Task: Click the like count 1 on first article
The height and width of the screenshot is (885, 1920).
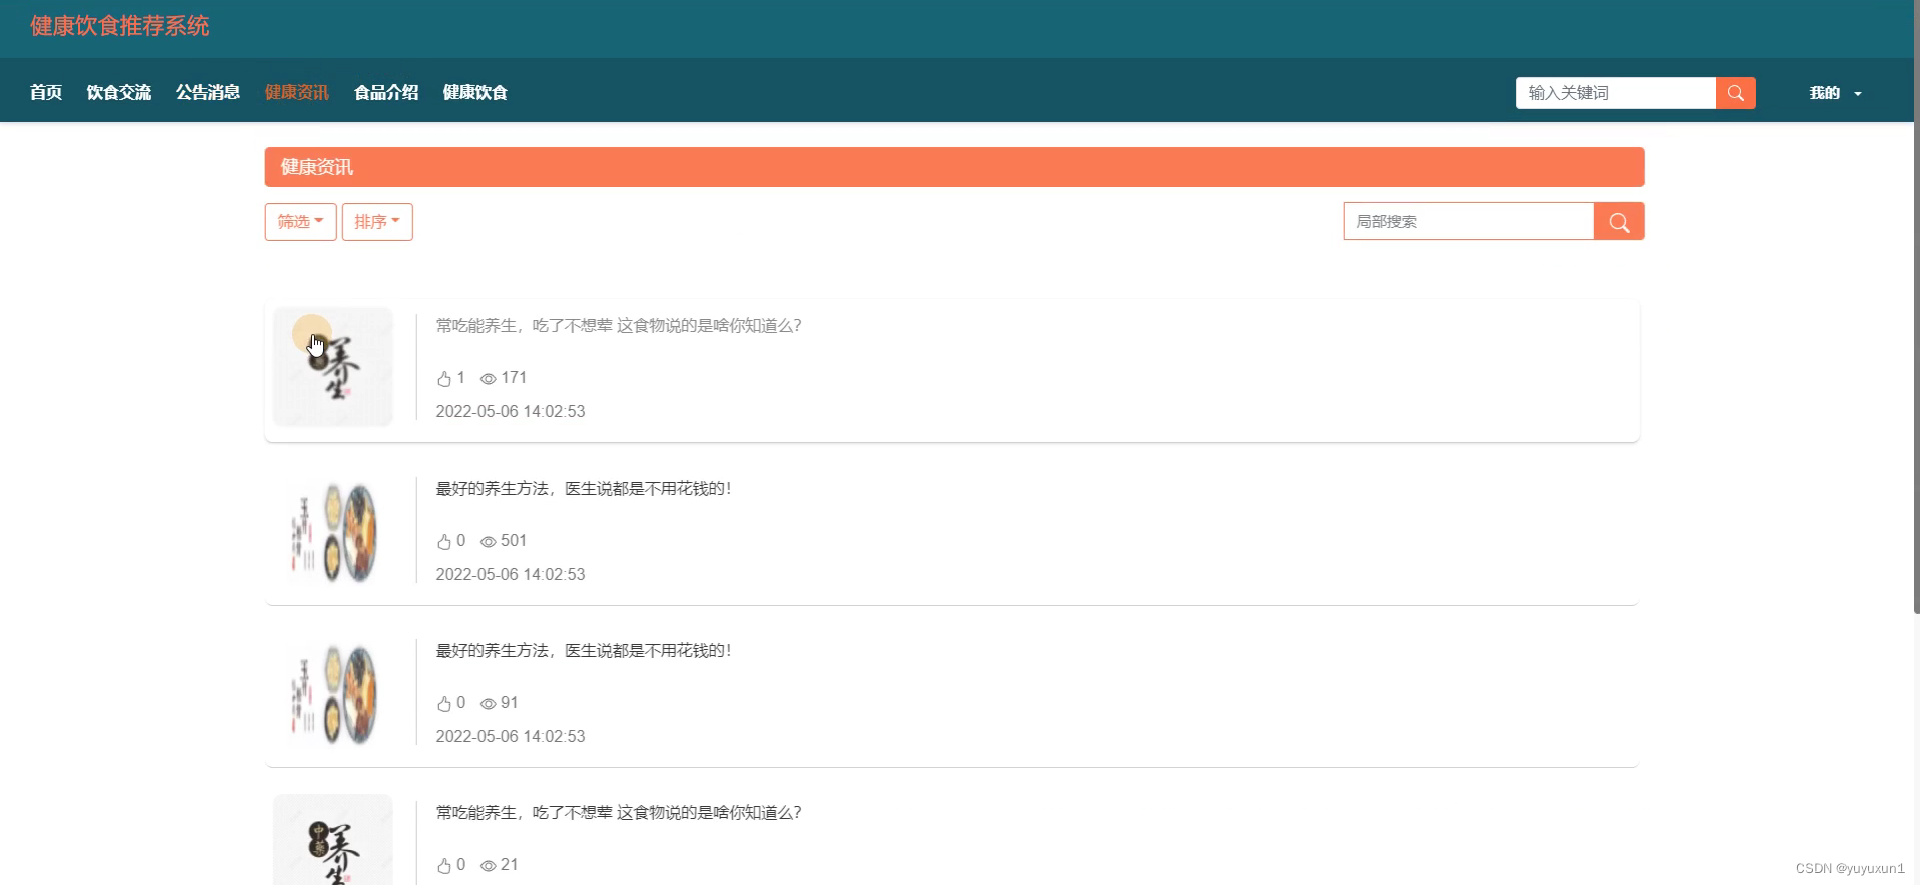Action: point(460,378)
